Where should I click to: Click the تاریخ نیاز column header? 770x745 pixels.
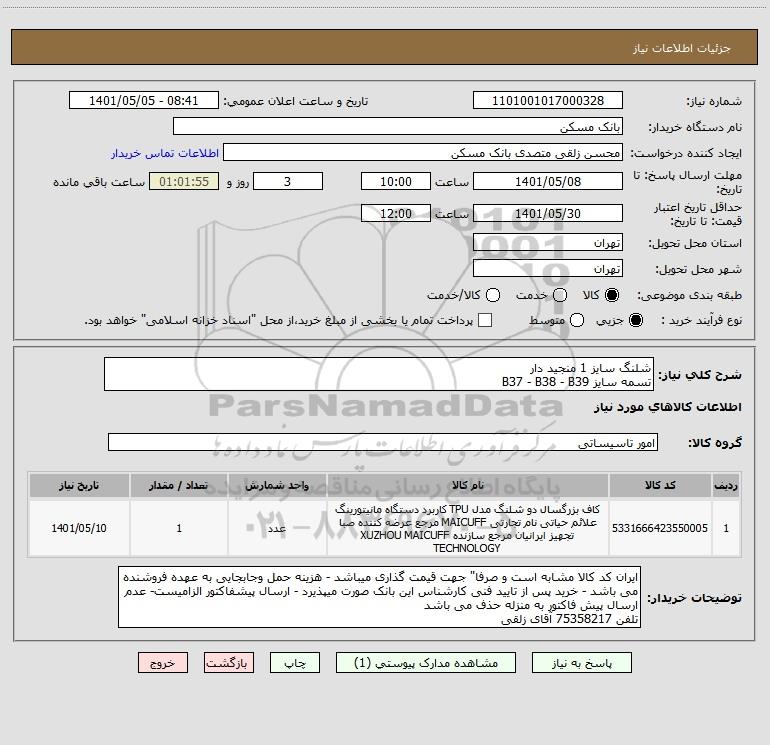coord(79,485)
